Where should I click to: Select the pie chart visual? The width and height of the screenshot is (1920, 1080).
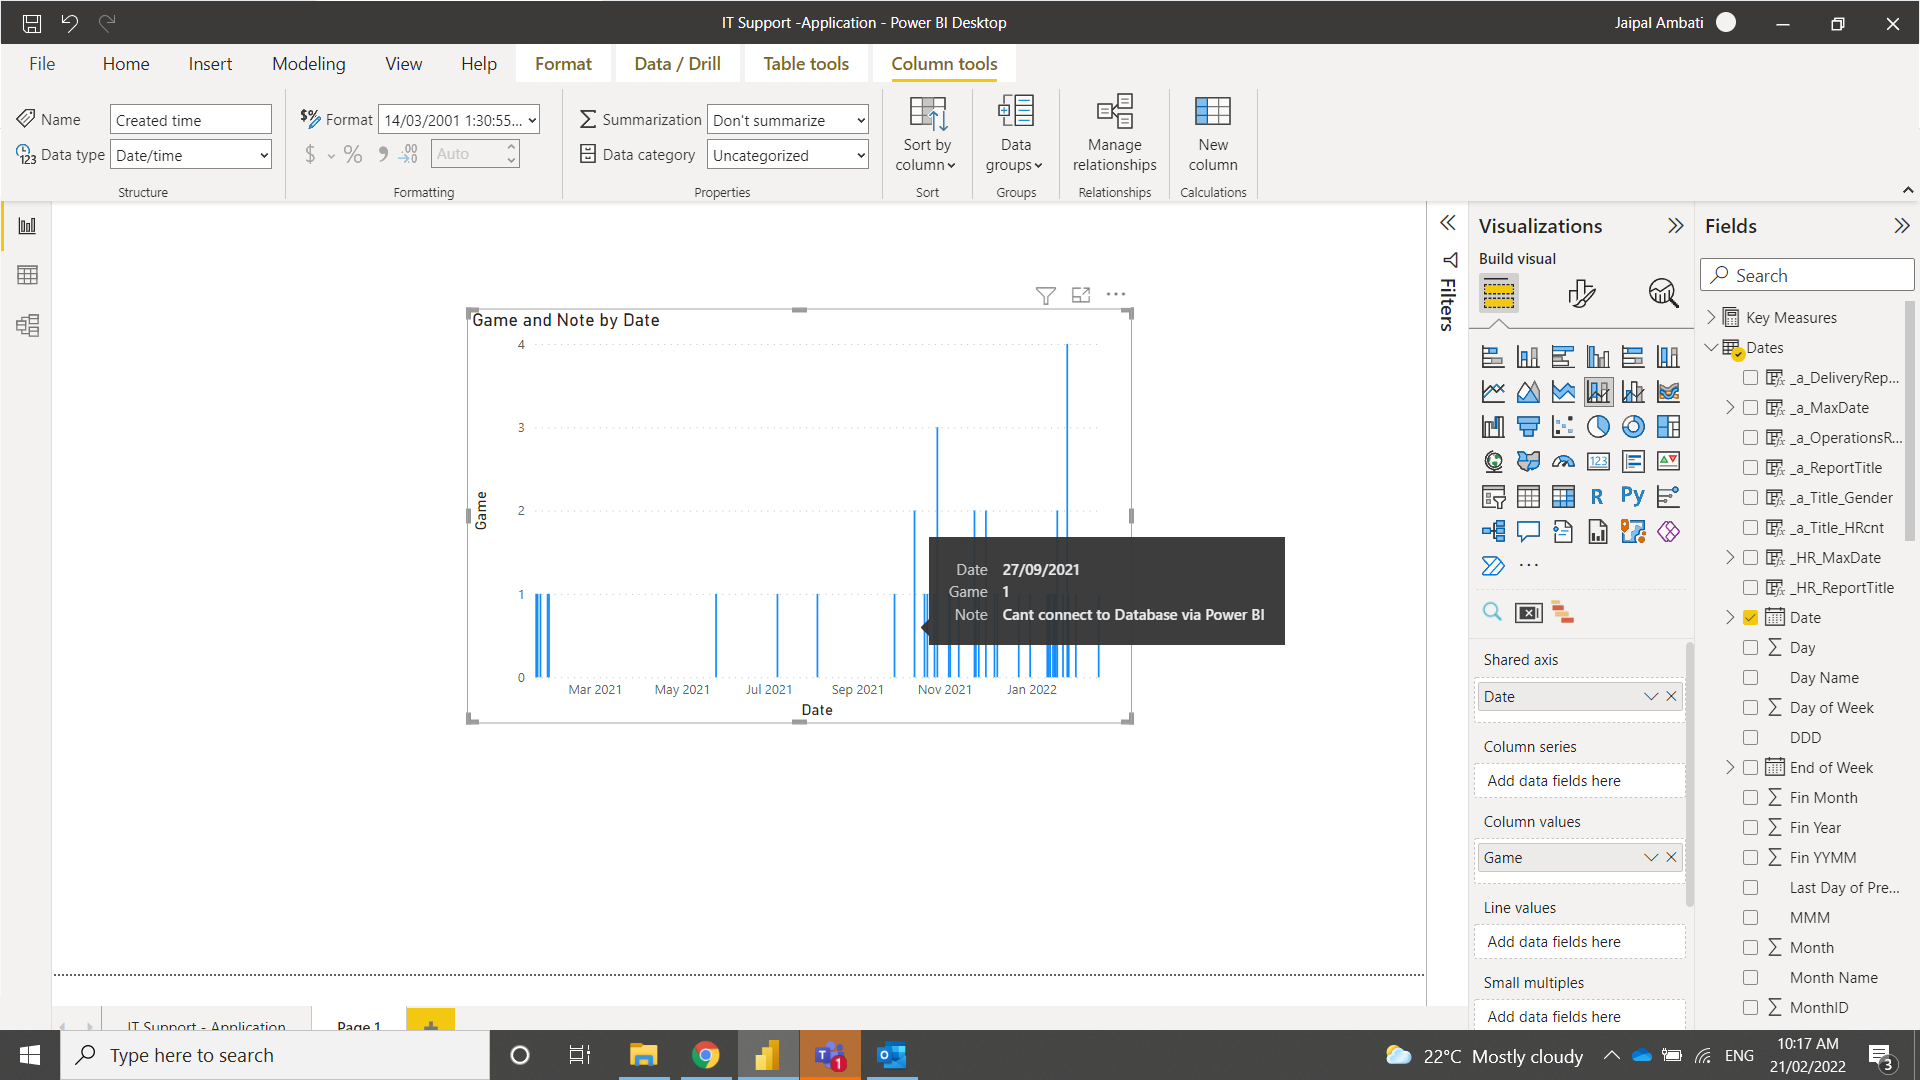(1598, 427)
